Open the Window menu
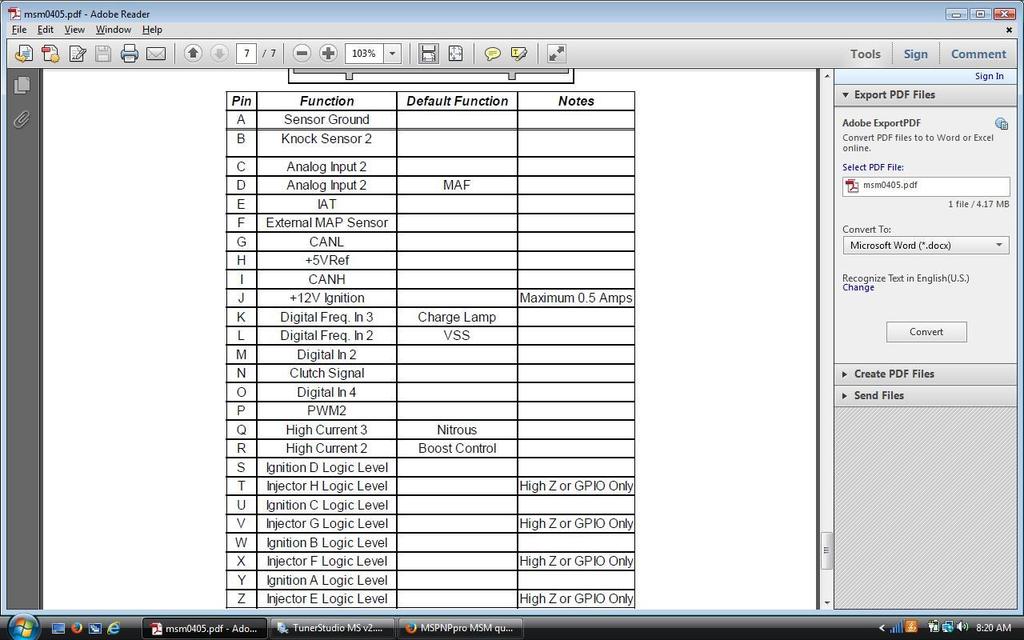1024x640 pixels. (x=114, y=29)
